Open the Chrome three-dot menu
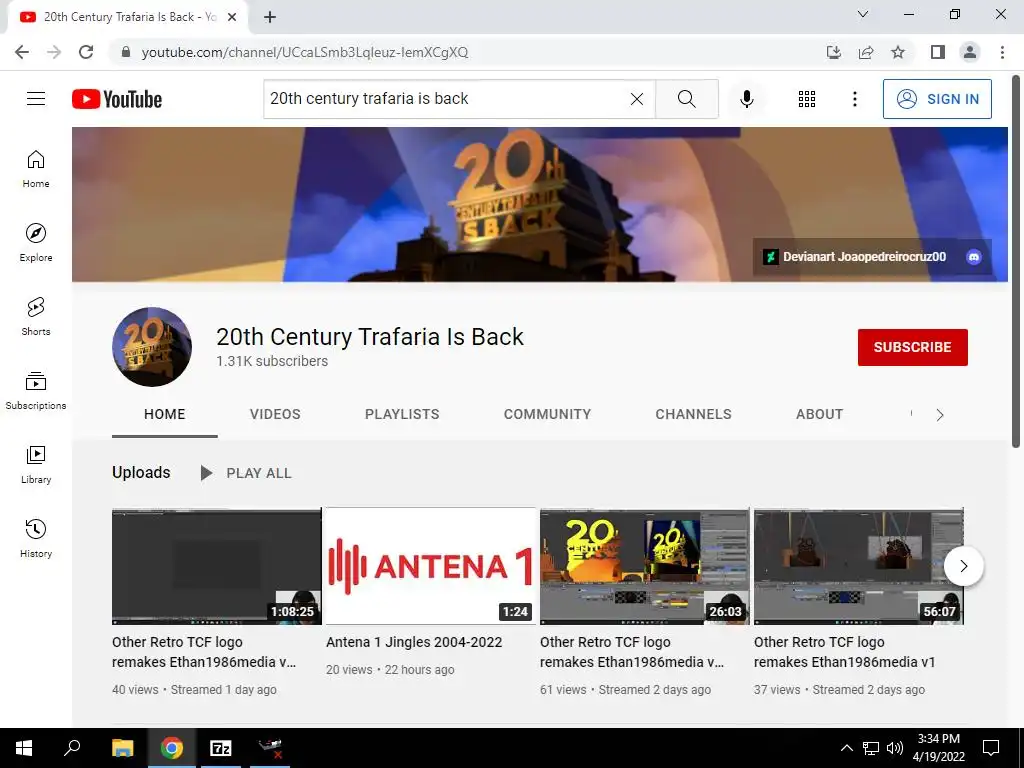Screen dimensions: 1024x768 click(1002, 52)
